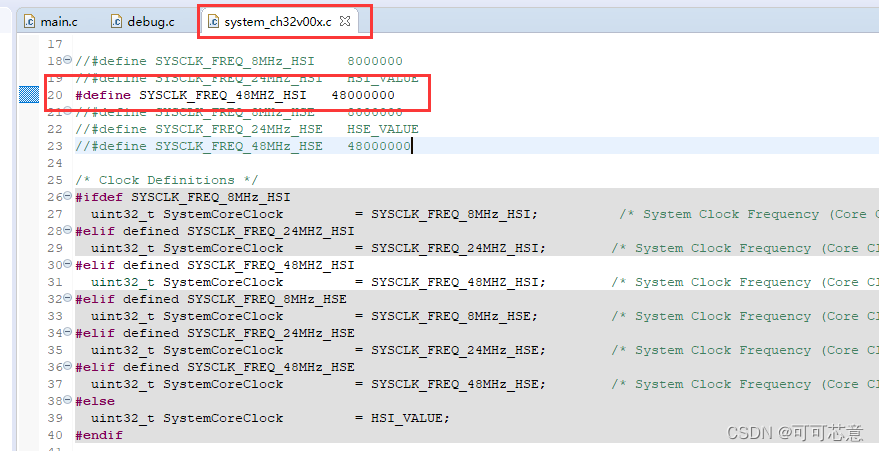This screenshot has width=879, height=451.
Task: Click commented SYSCLK_FREQ_48MHz_HSE on line 23
Action: click(239, 146)
